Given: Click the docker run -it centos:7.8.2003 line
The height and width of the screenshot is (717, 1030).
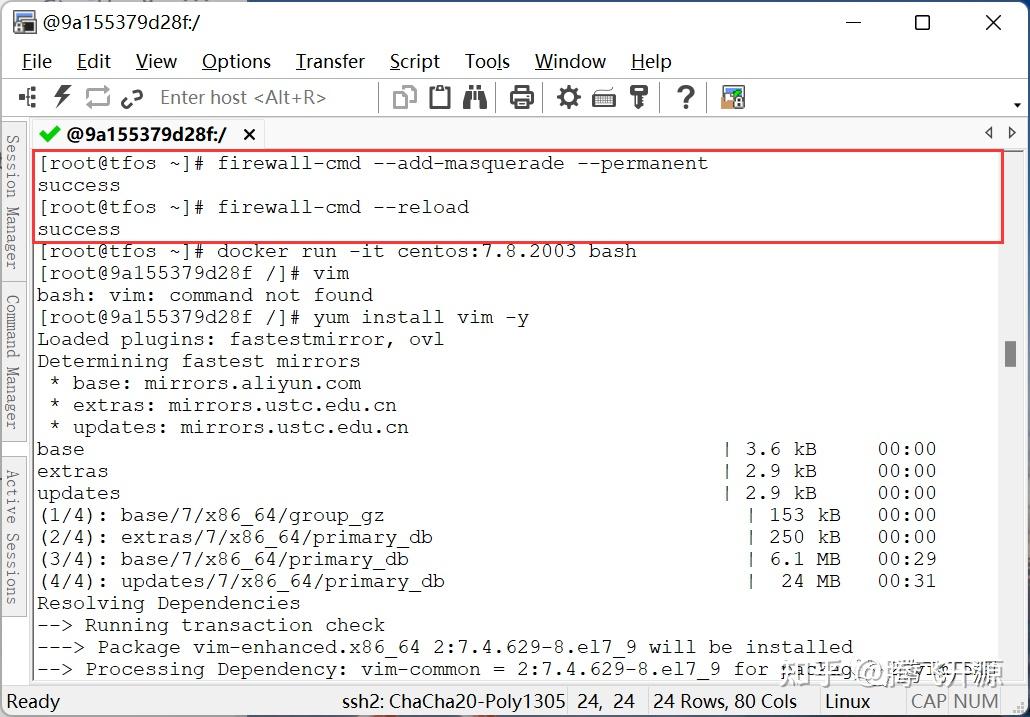Looking at the screenshot, I should (337, 251).
